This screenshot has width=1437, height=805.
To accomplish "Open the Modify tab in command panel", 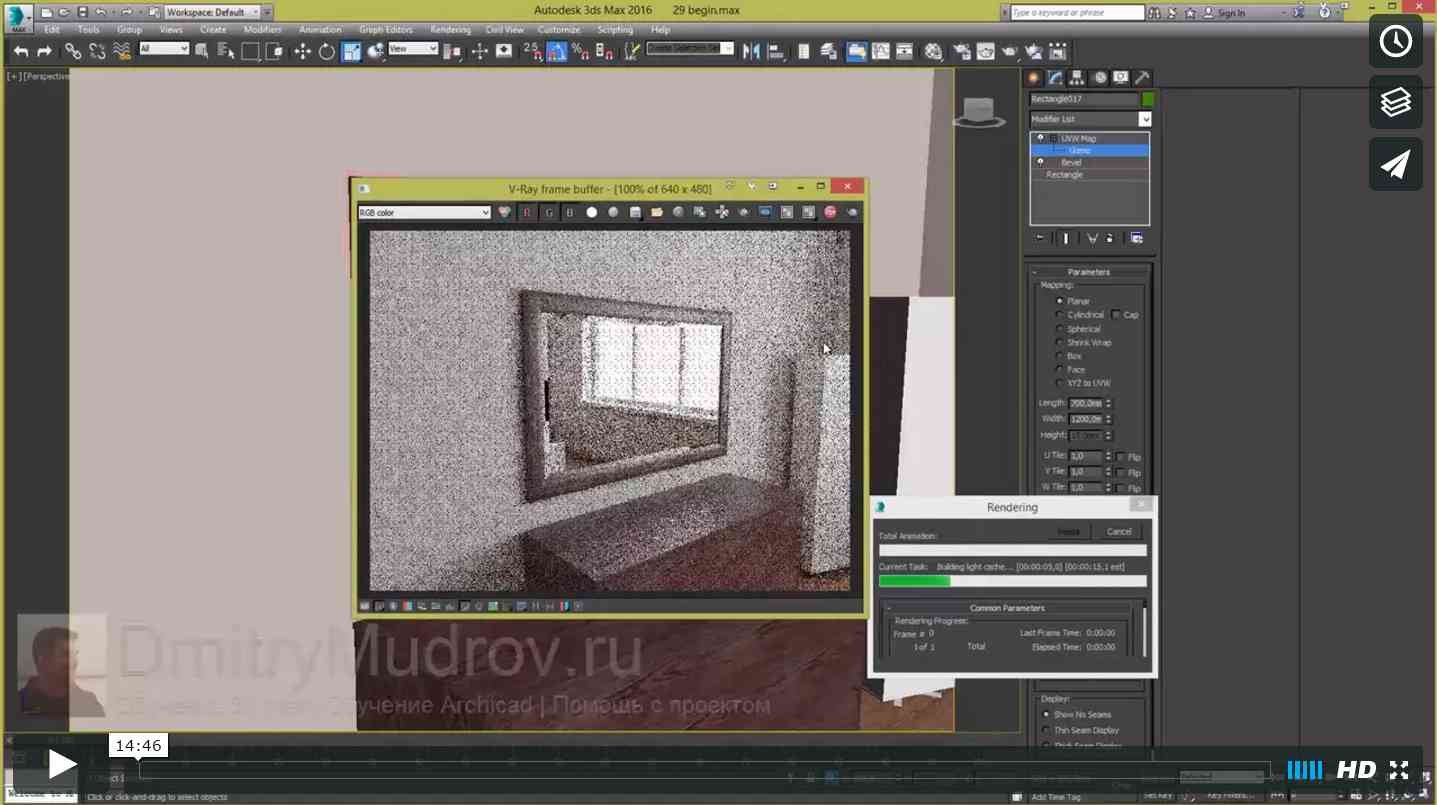I will [1055, 78].
